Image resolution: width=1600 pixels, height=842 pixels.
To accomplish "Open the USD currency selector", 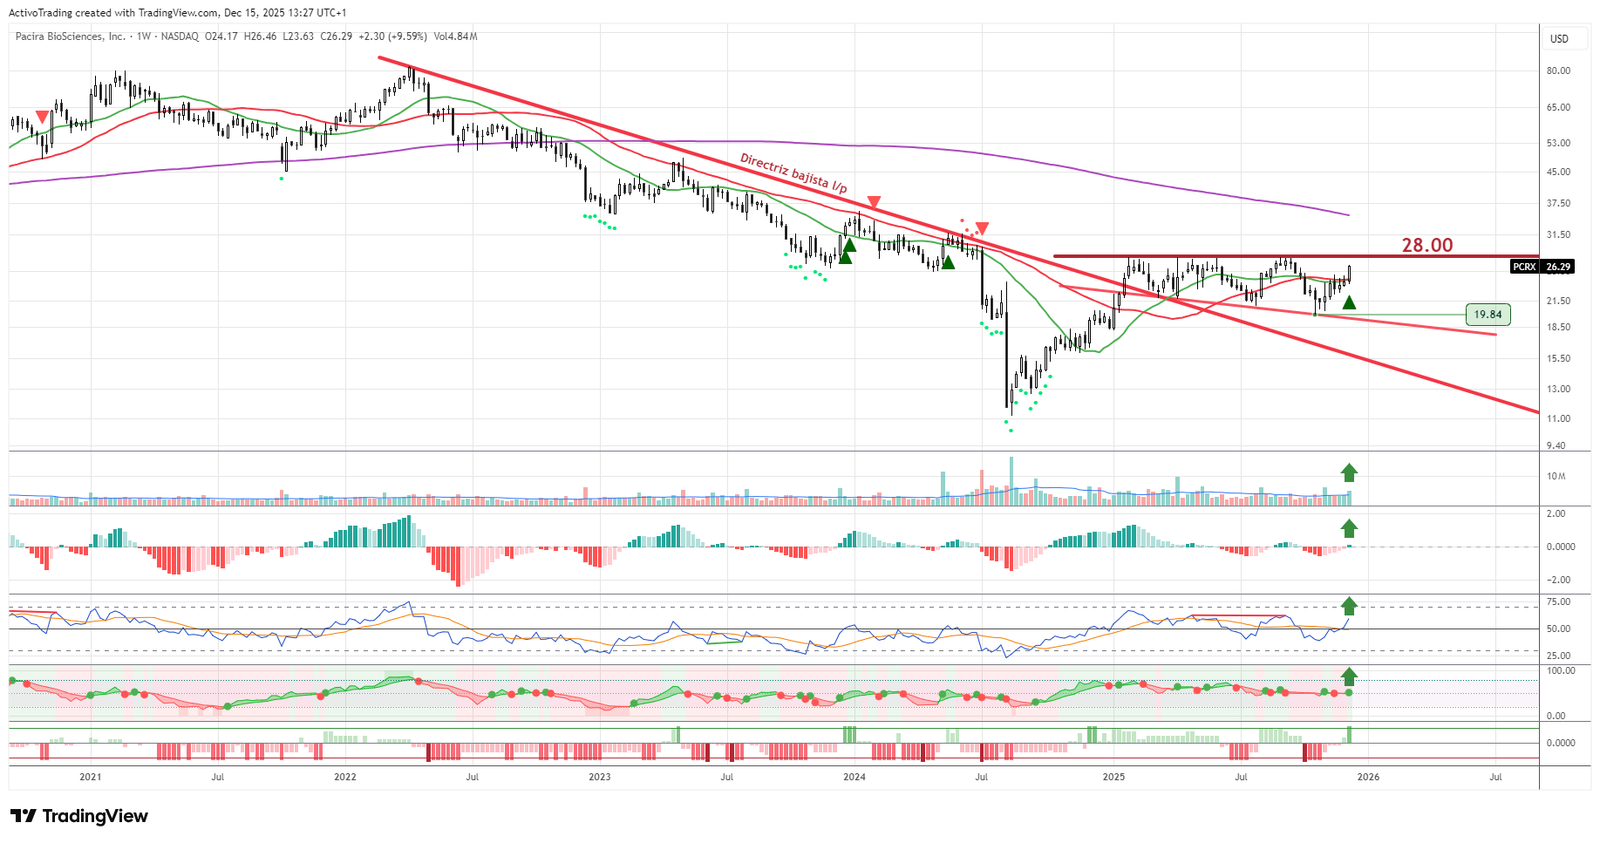I will pyautogui.click(x=1559, y=39).
